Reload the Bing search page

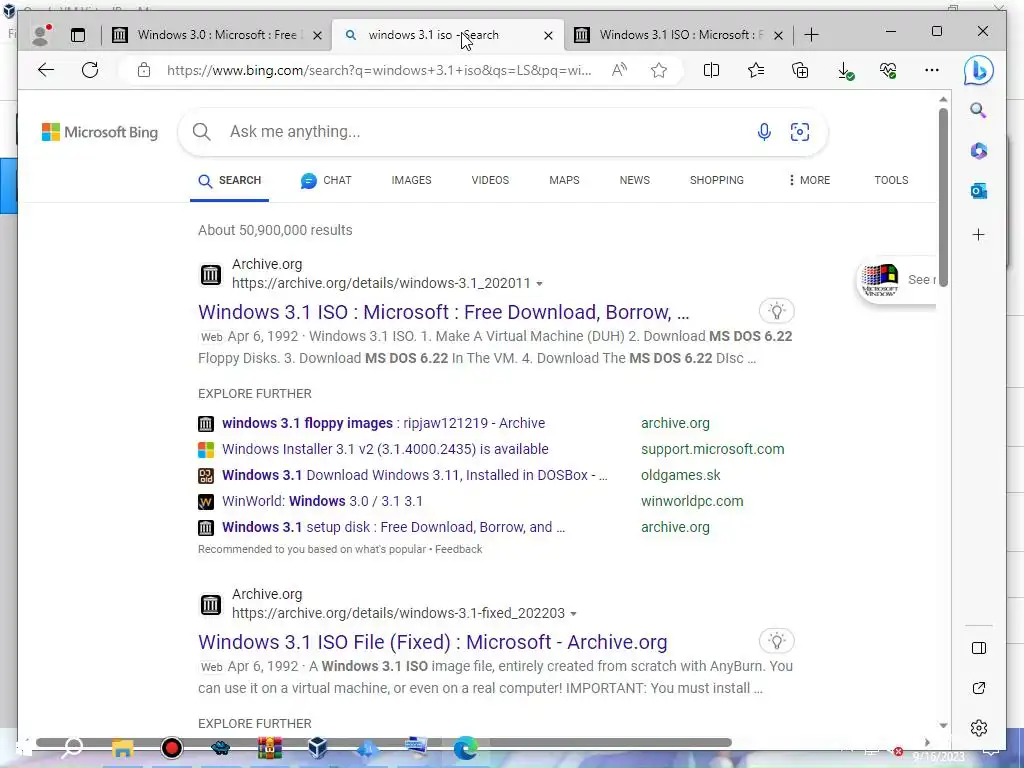[x=90, y=70]
